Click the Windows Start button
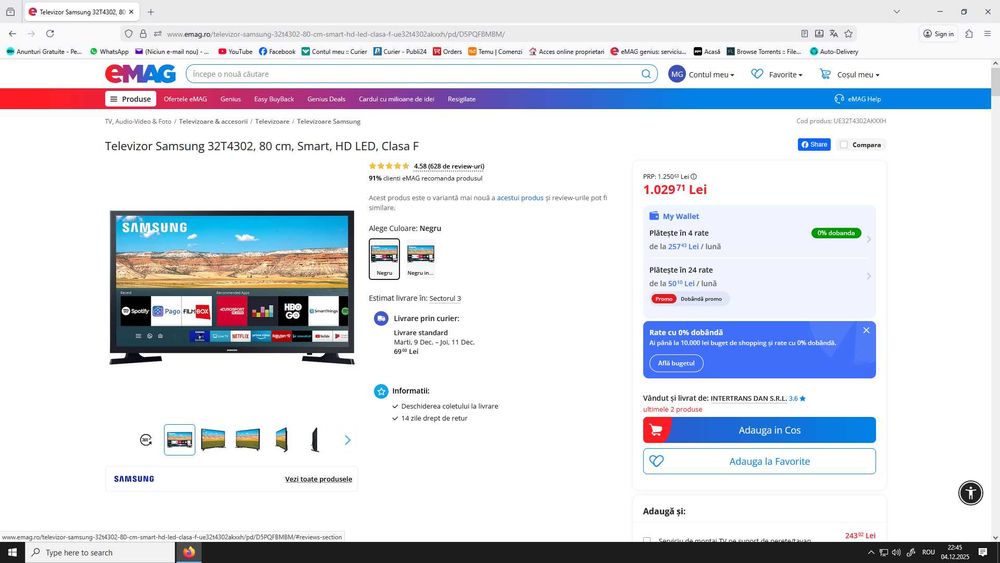Screen dimensions: 1000x563 [12, 552]
